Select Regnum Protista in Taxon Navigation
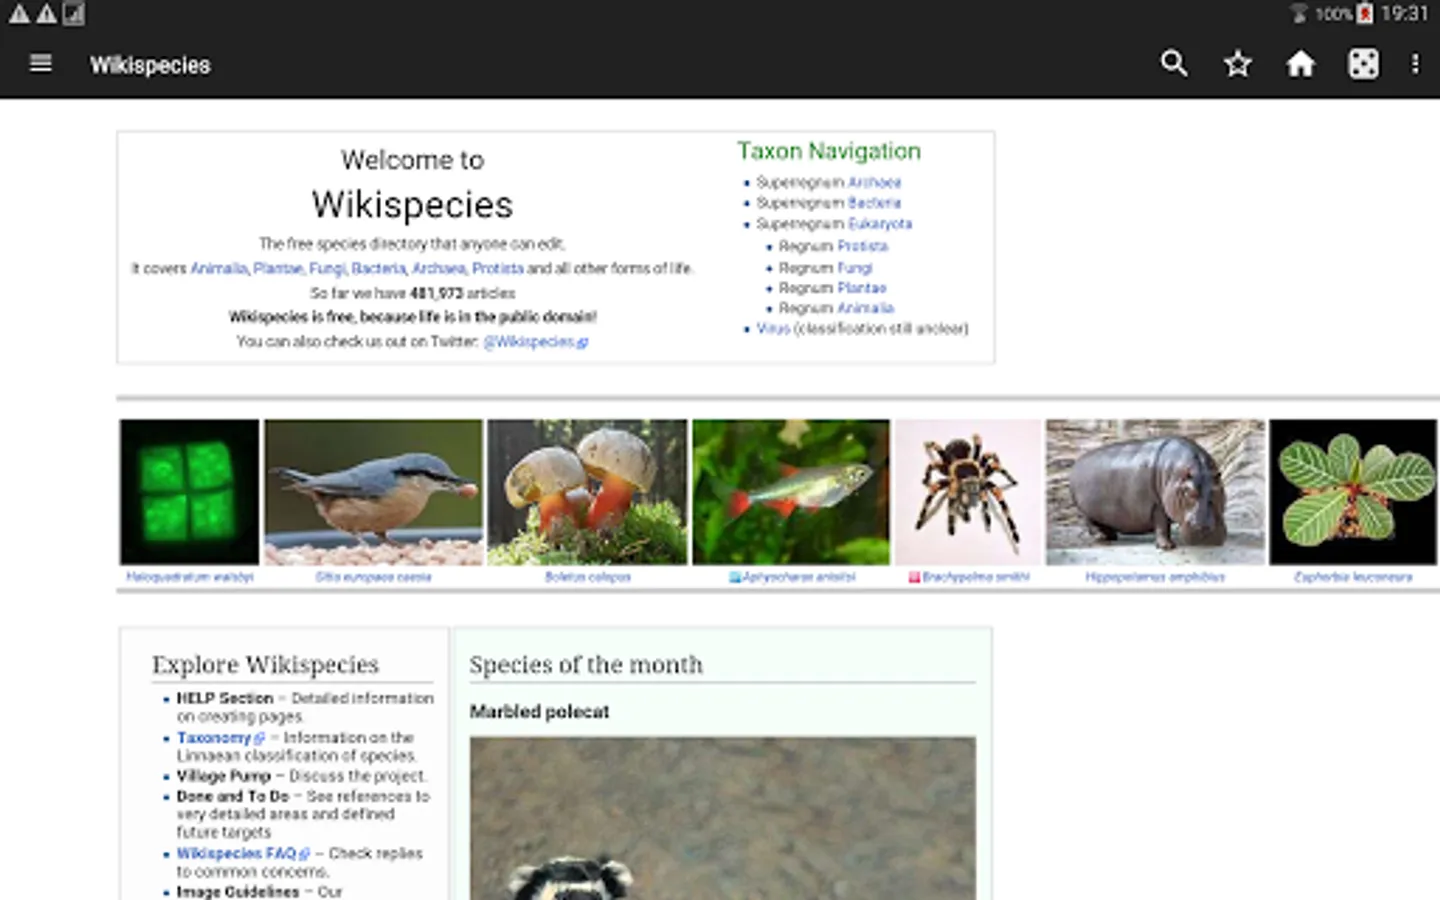 [x=862, y=246]
